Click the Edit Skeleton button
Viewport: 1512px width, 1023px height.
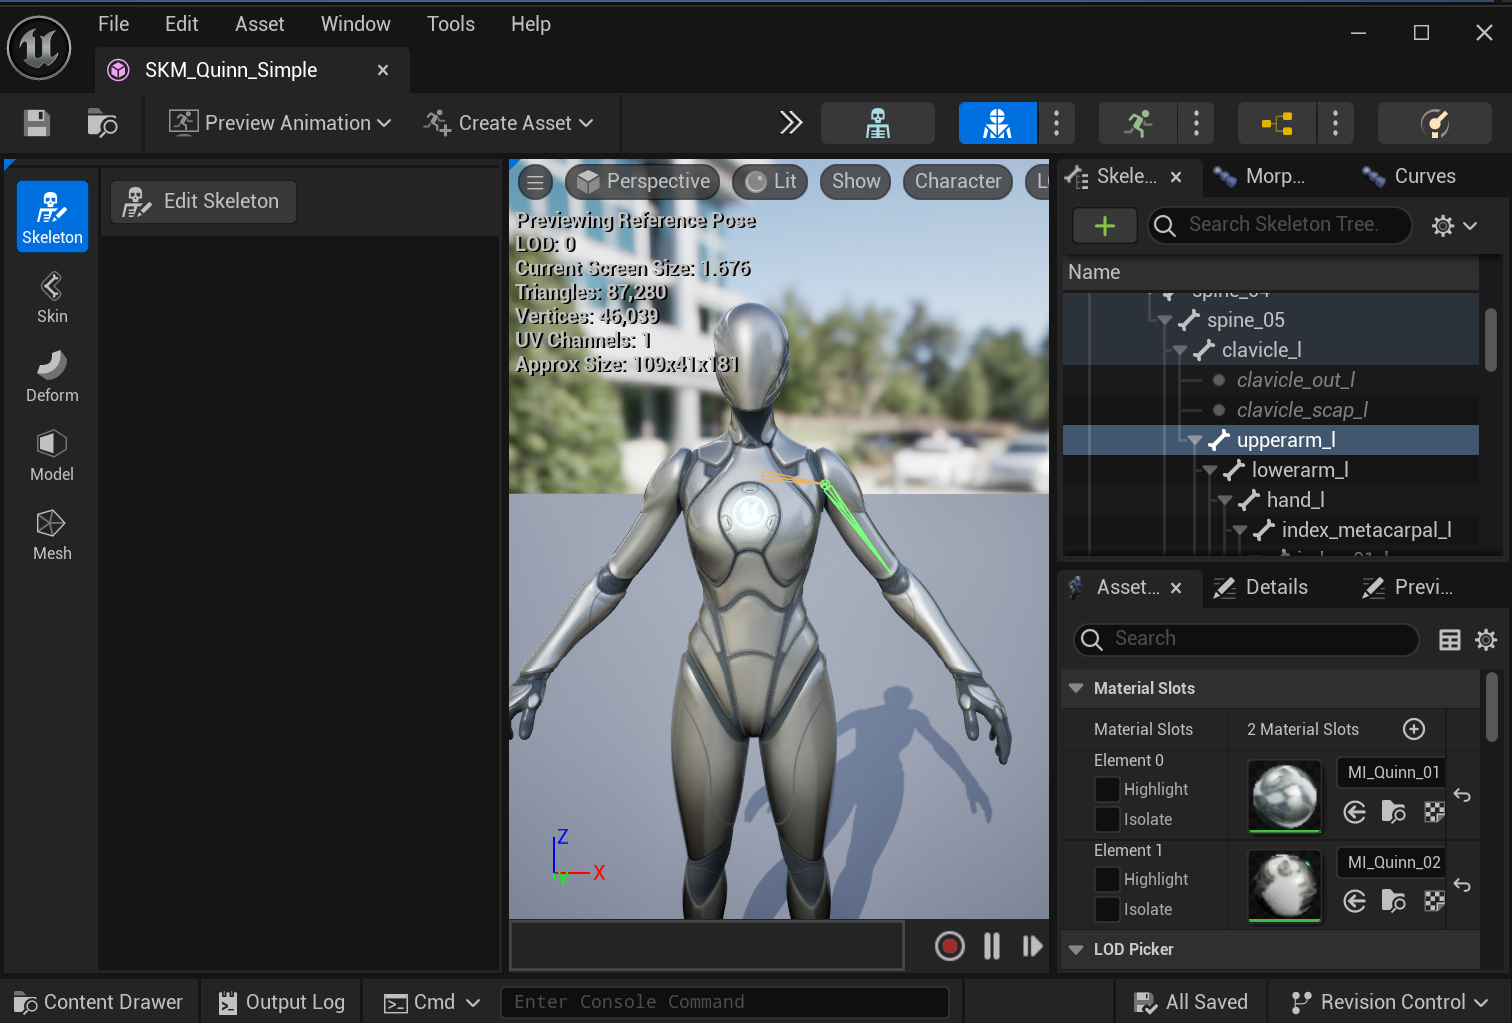(203, 202)
